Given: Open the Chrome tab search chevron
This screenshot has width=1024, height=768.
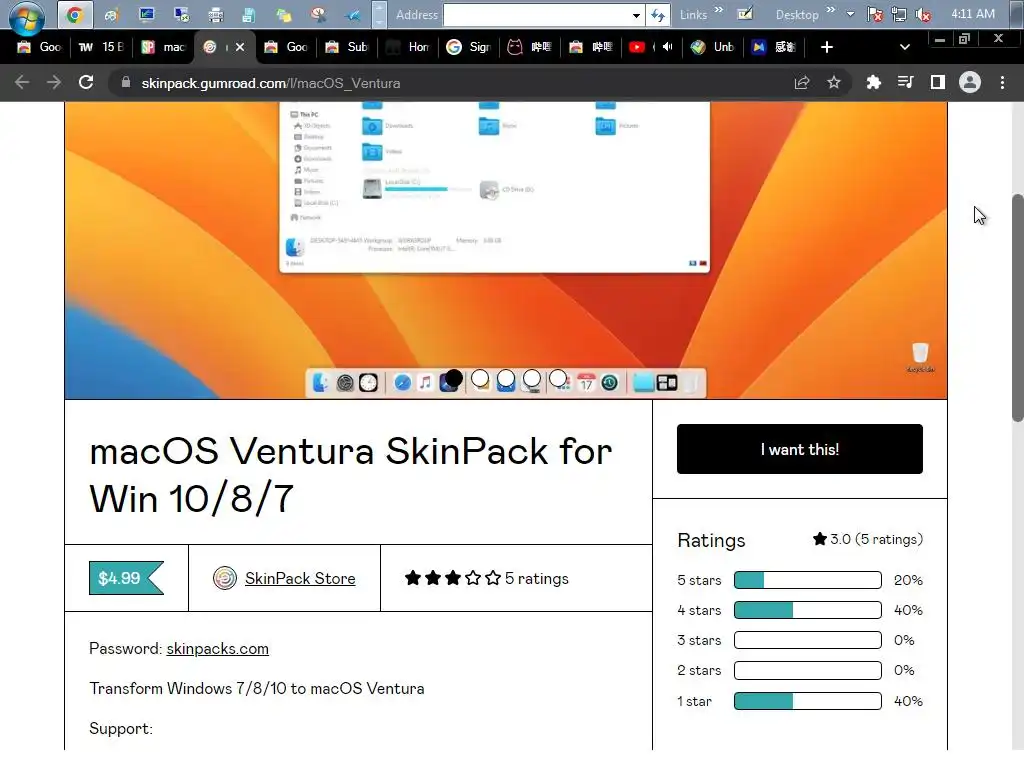Looking at the screenshot, I should 904,47.
